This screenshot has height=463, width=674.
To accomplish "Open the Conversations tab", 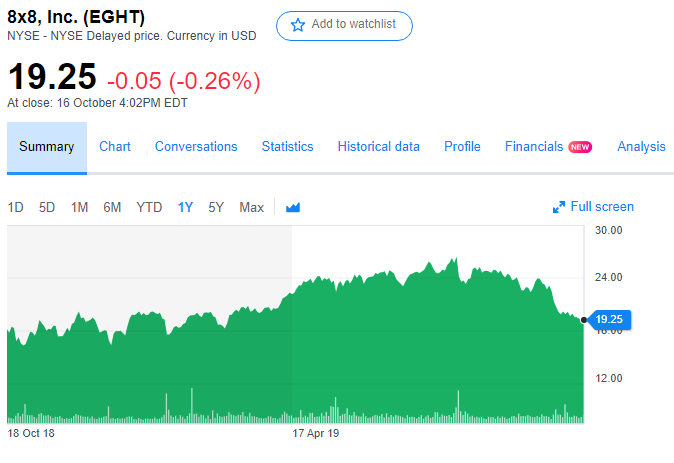I will (196, 147).
